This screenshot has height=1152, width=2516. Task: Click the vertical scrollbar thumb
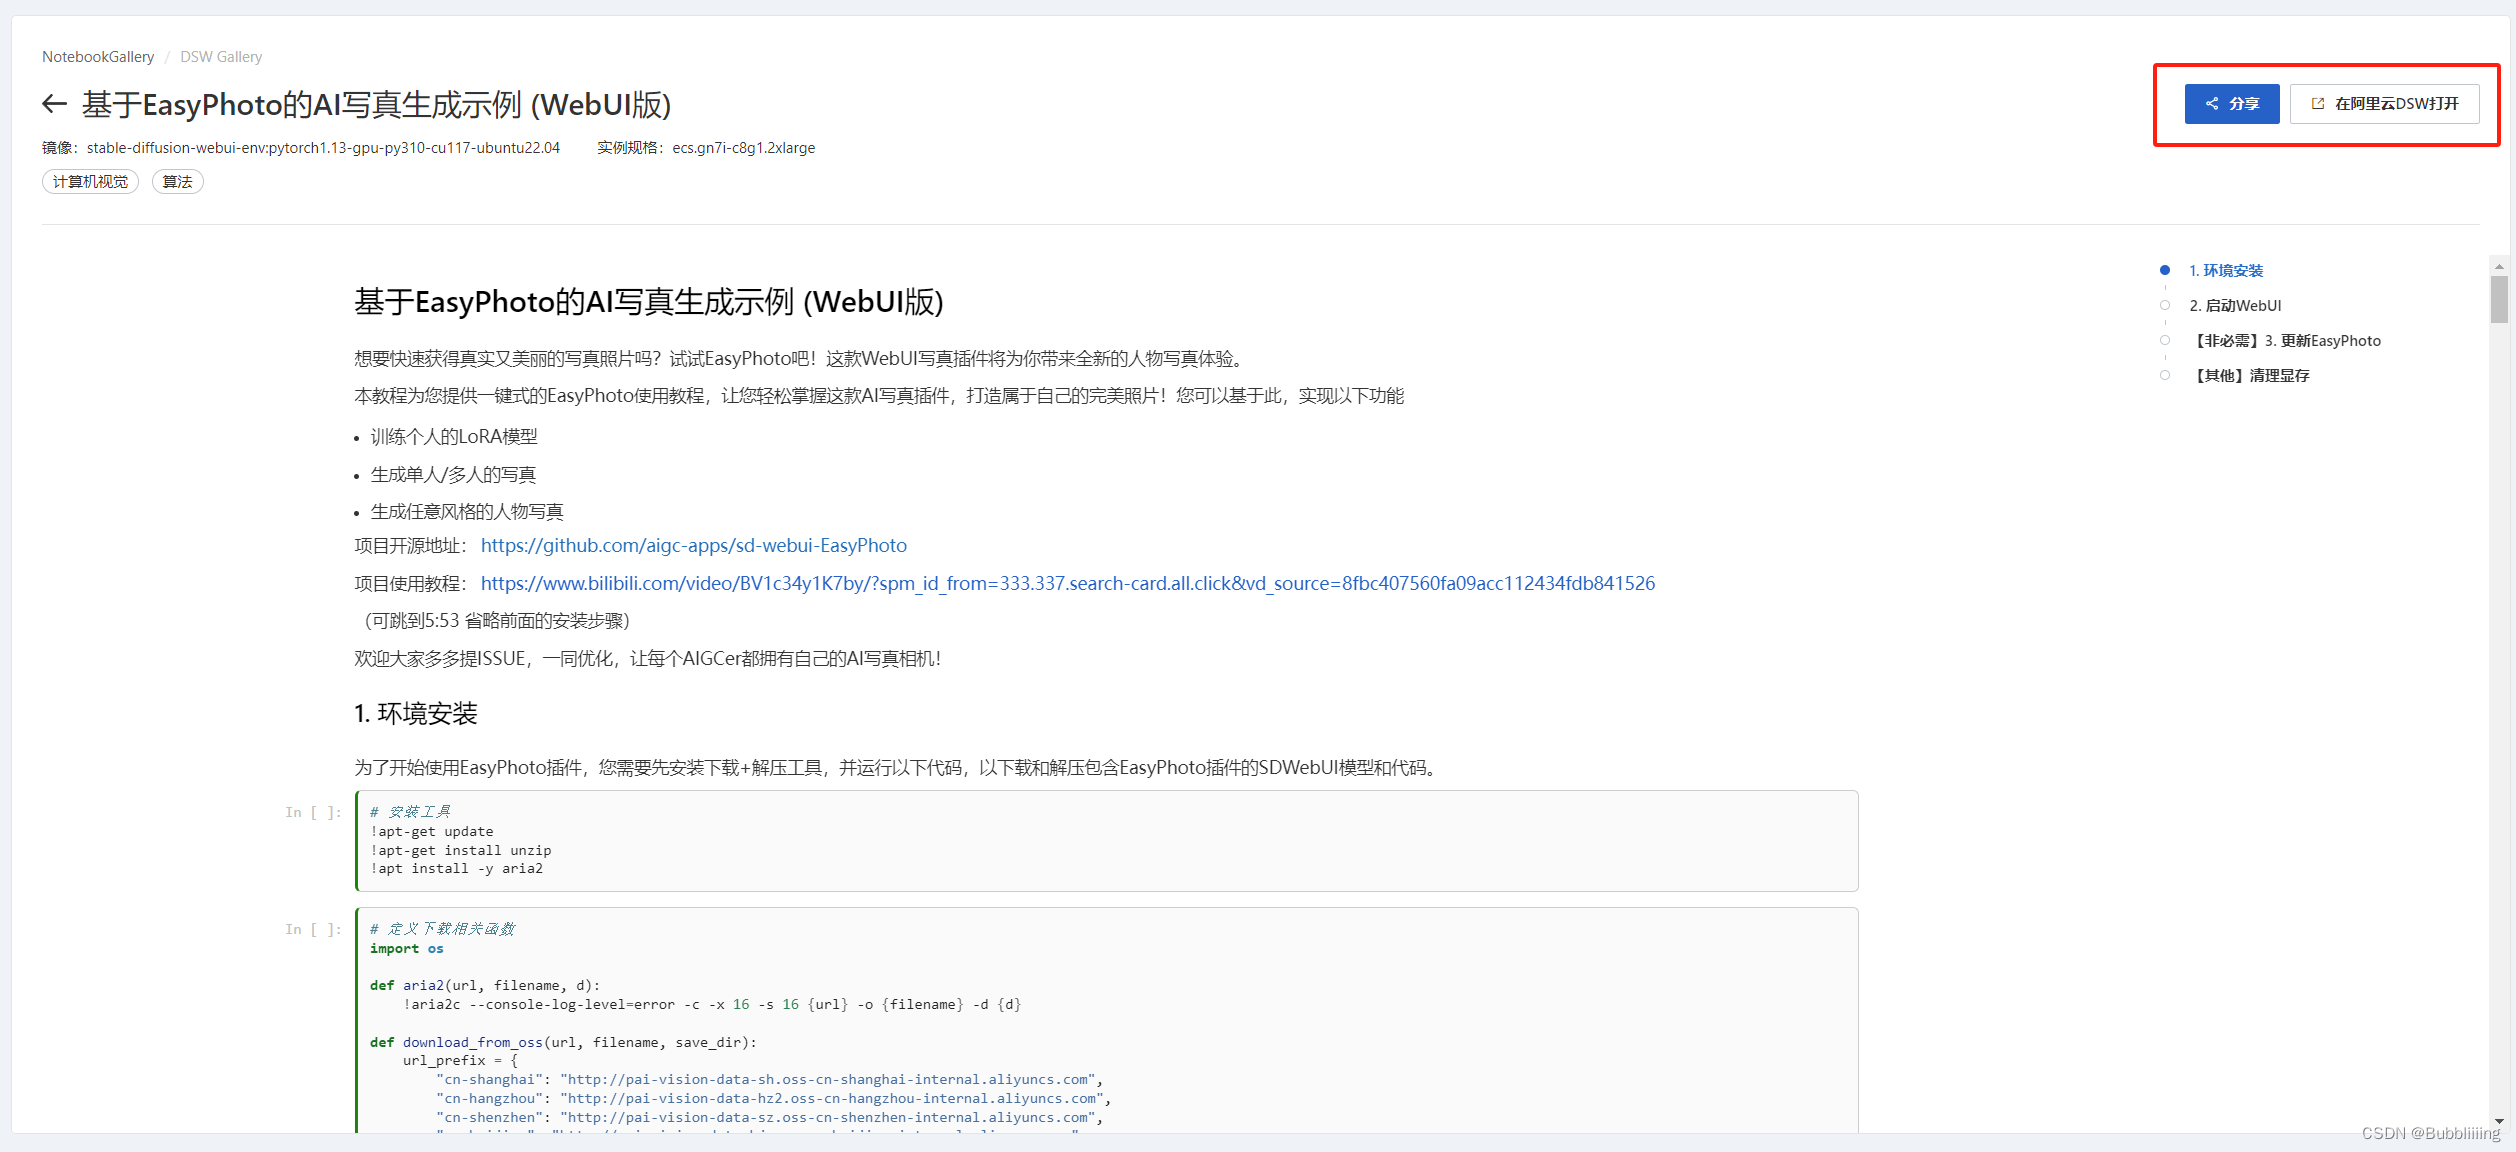click(x=2499, y=300)
